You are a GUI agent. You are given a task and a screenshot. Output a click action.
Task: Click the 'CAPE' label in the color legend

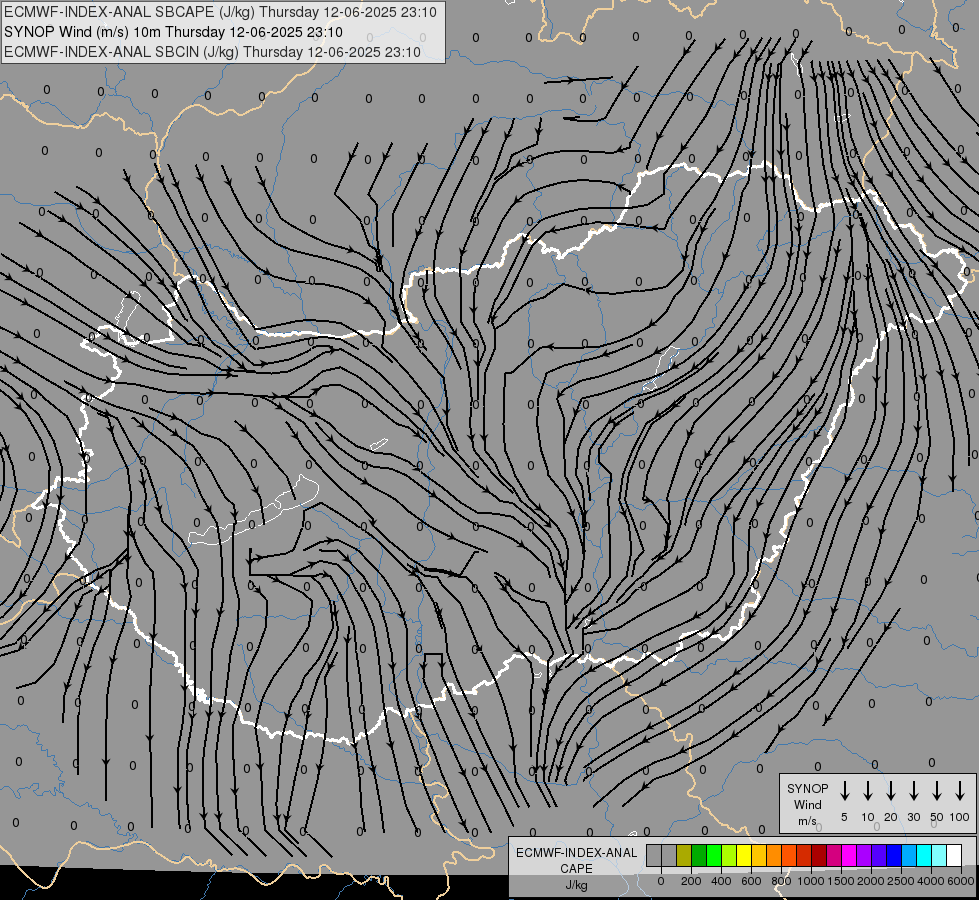[576, 869]
